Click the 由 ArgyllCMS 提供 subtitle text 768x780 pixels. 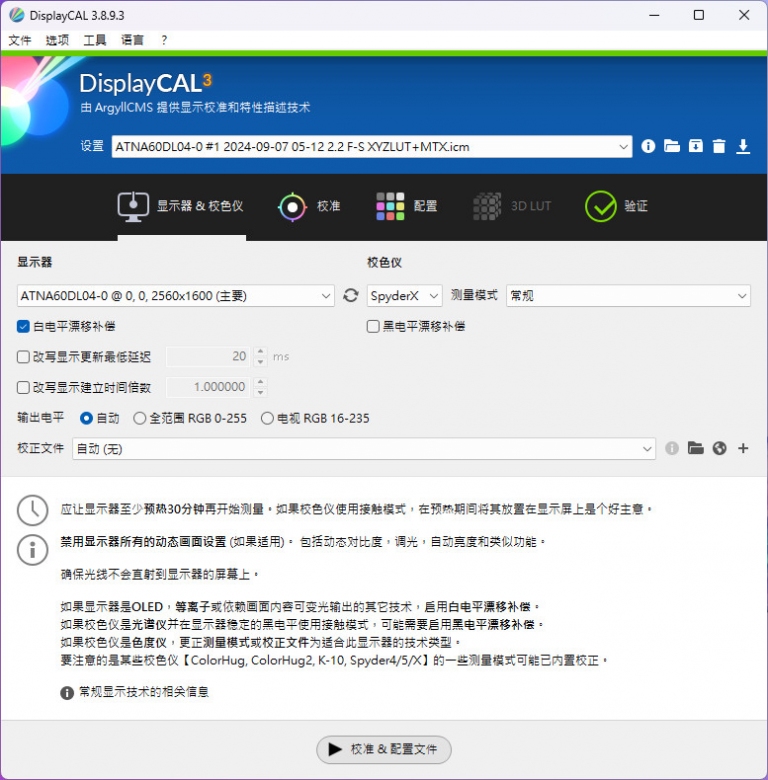click(195, 107)
